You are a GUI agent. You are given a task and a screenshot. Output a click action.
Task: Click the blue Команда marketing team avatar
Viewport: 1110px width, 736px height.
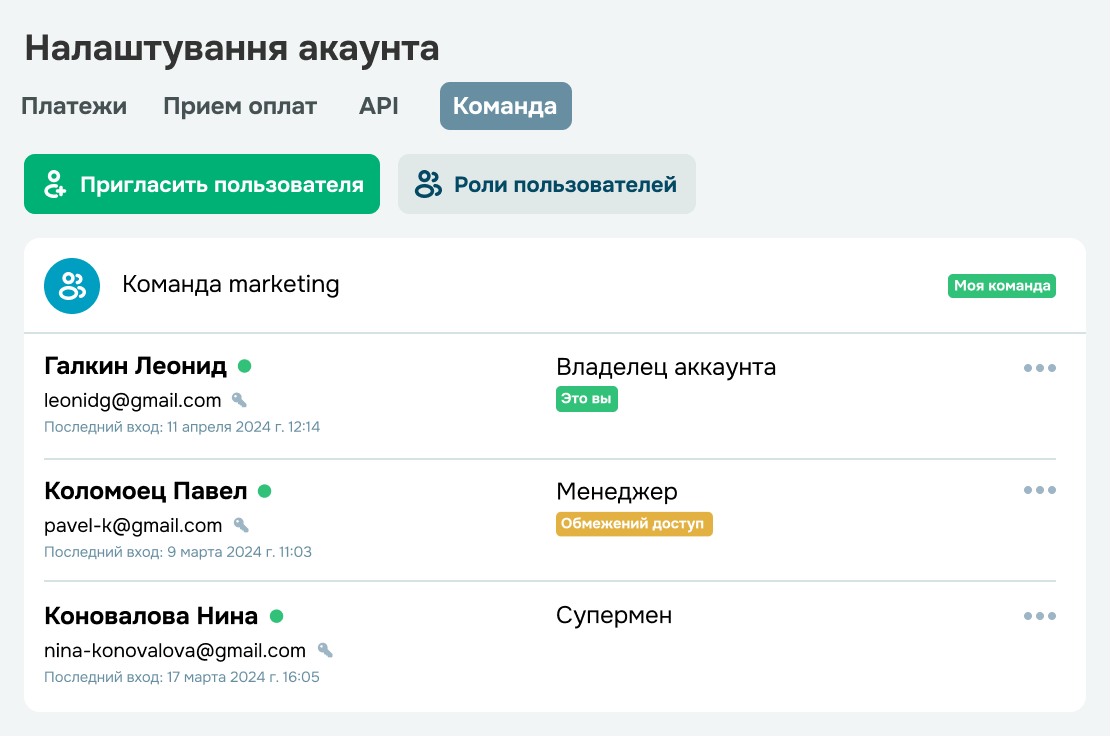click(x=72, y=286)
